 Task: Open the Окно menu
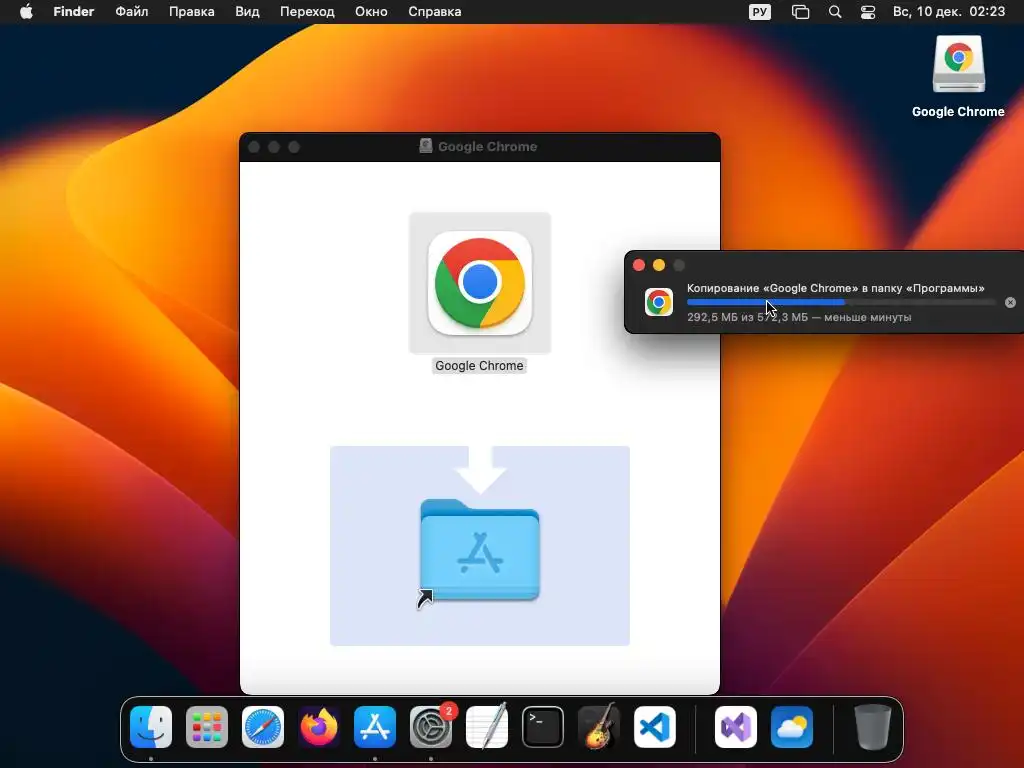click(371, 12)
